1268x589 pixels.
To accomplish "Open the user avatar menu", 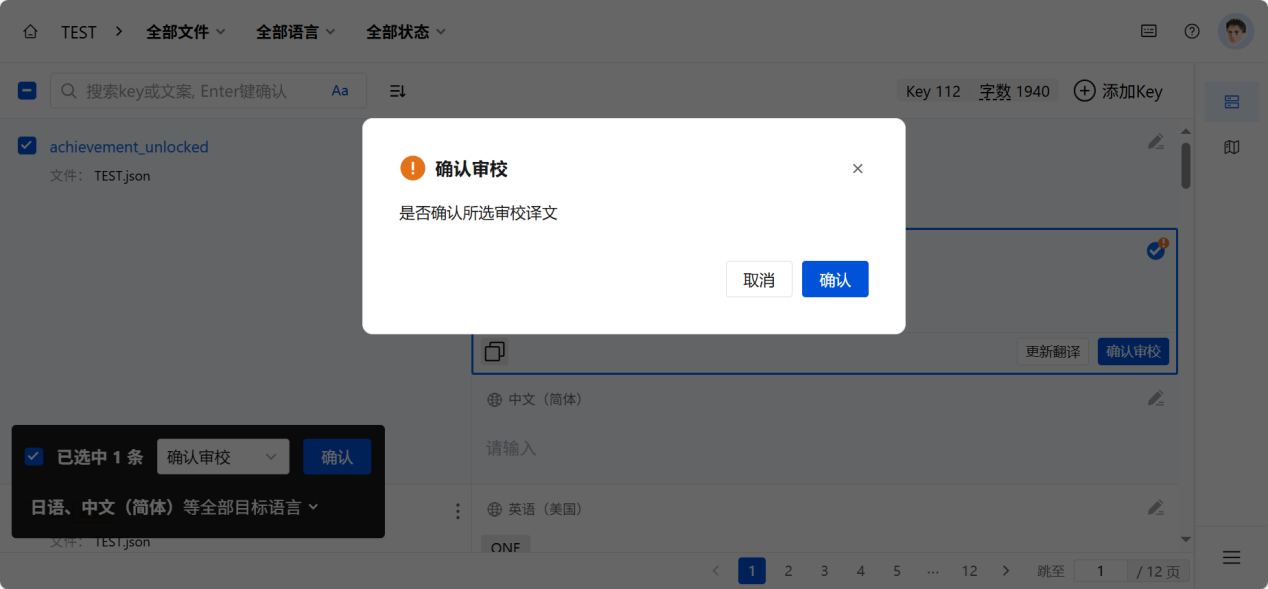I will click(1236, 32).
